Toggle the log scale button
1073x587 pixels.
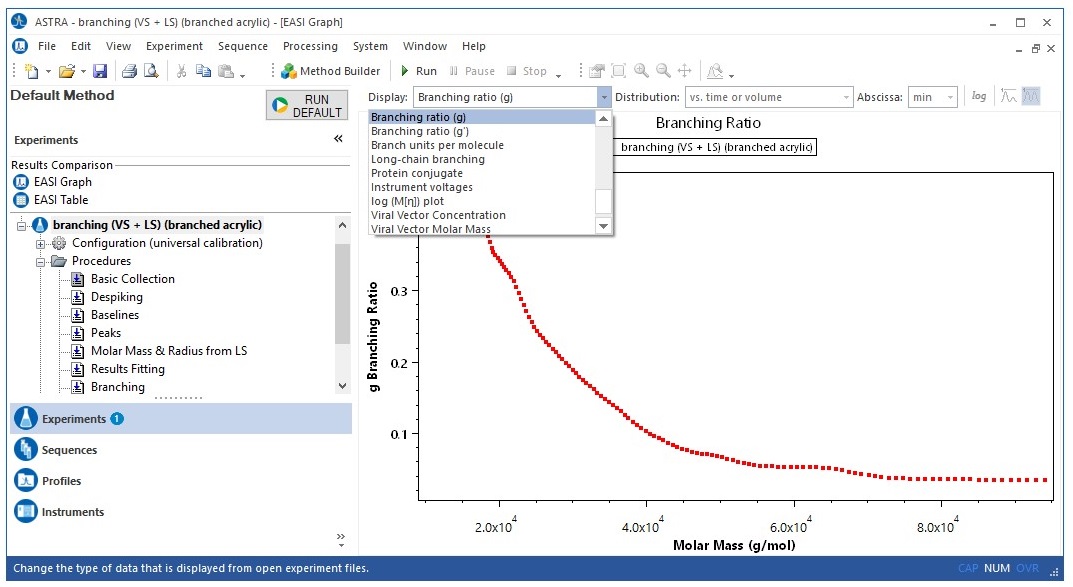click(979, 96)
